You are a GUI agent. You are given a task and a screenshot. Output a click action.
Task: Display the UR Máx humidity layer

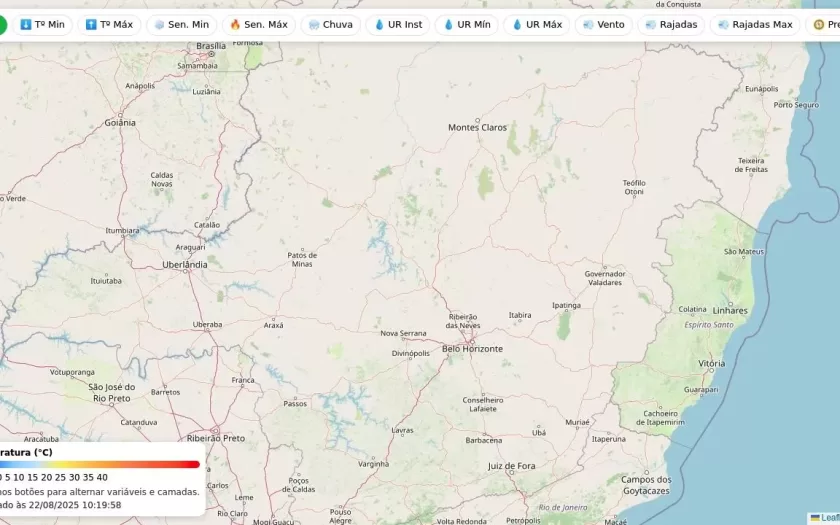pos(537,25)
